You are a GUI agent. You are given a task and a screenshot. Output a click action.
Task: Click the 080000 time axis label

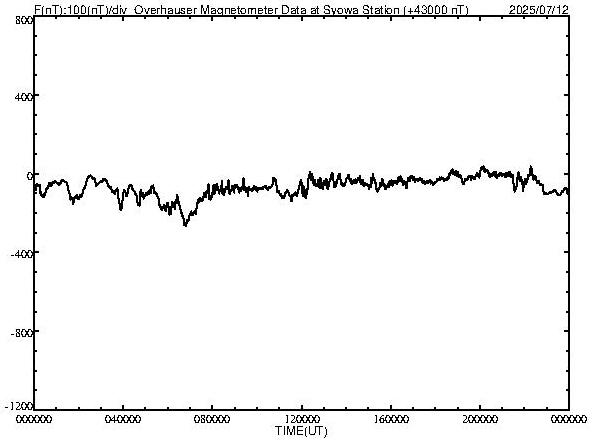(x=213, y=419)
